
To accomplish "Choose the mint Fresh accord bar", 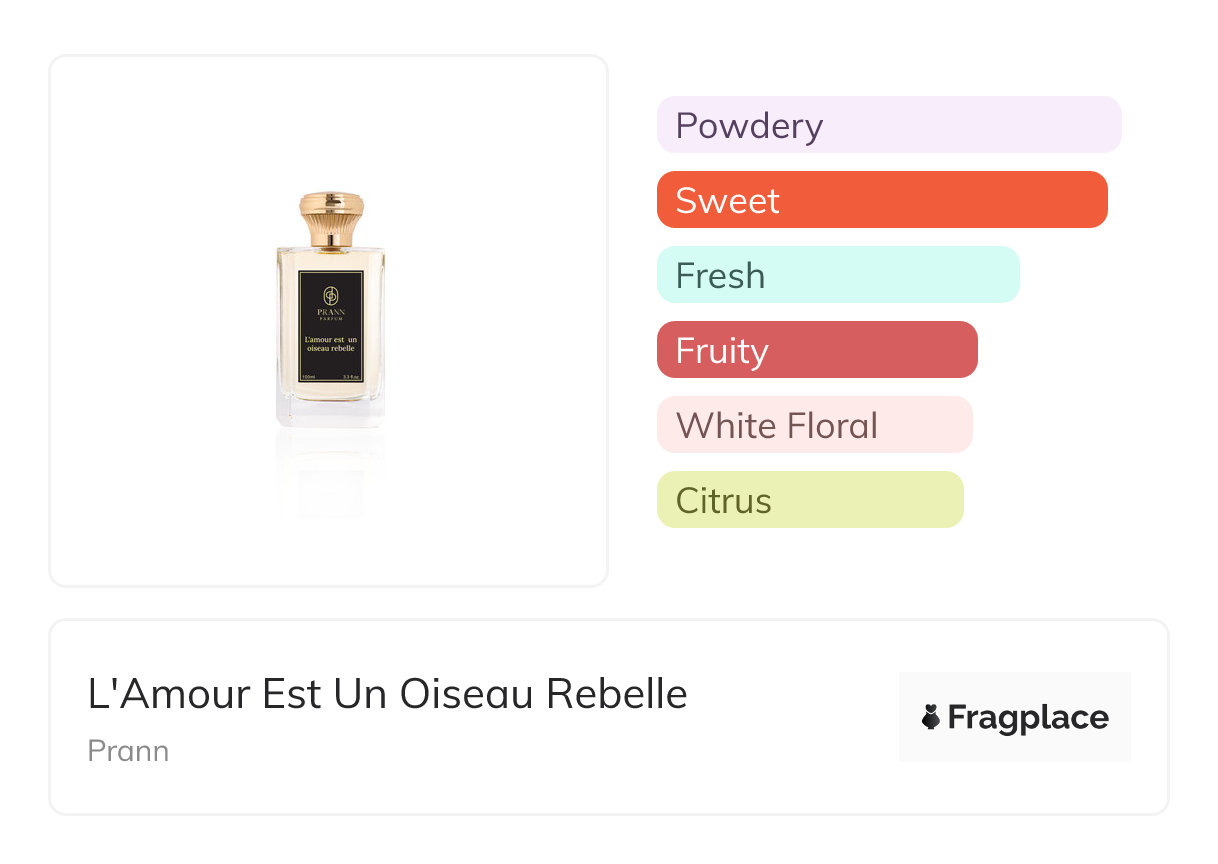I will click(837, 275).
